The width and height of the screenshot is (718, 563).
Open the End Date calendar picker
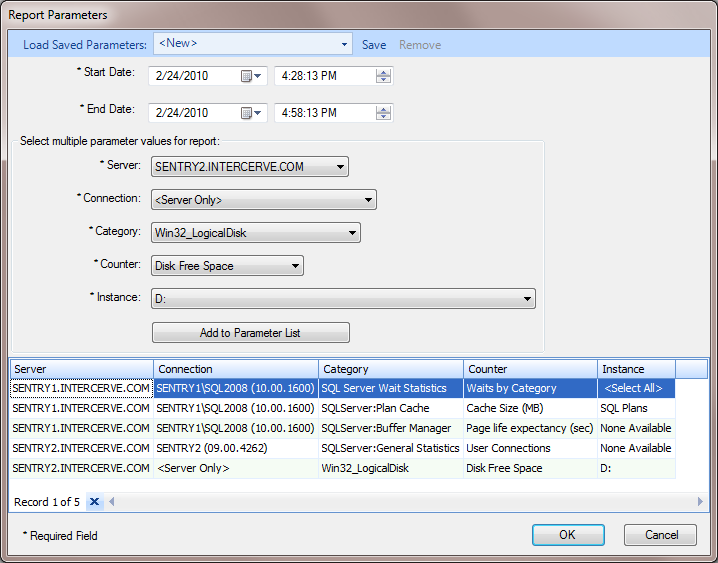[x=251, y=113]
